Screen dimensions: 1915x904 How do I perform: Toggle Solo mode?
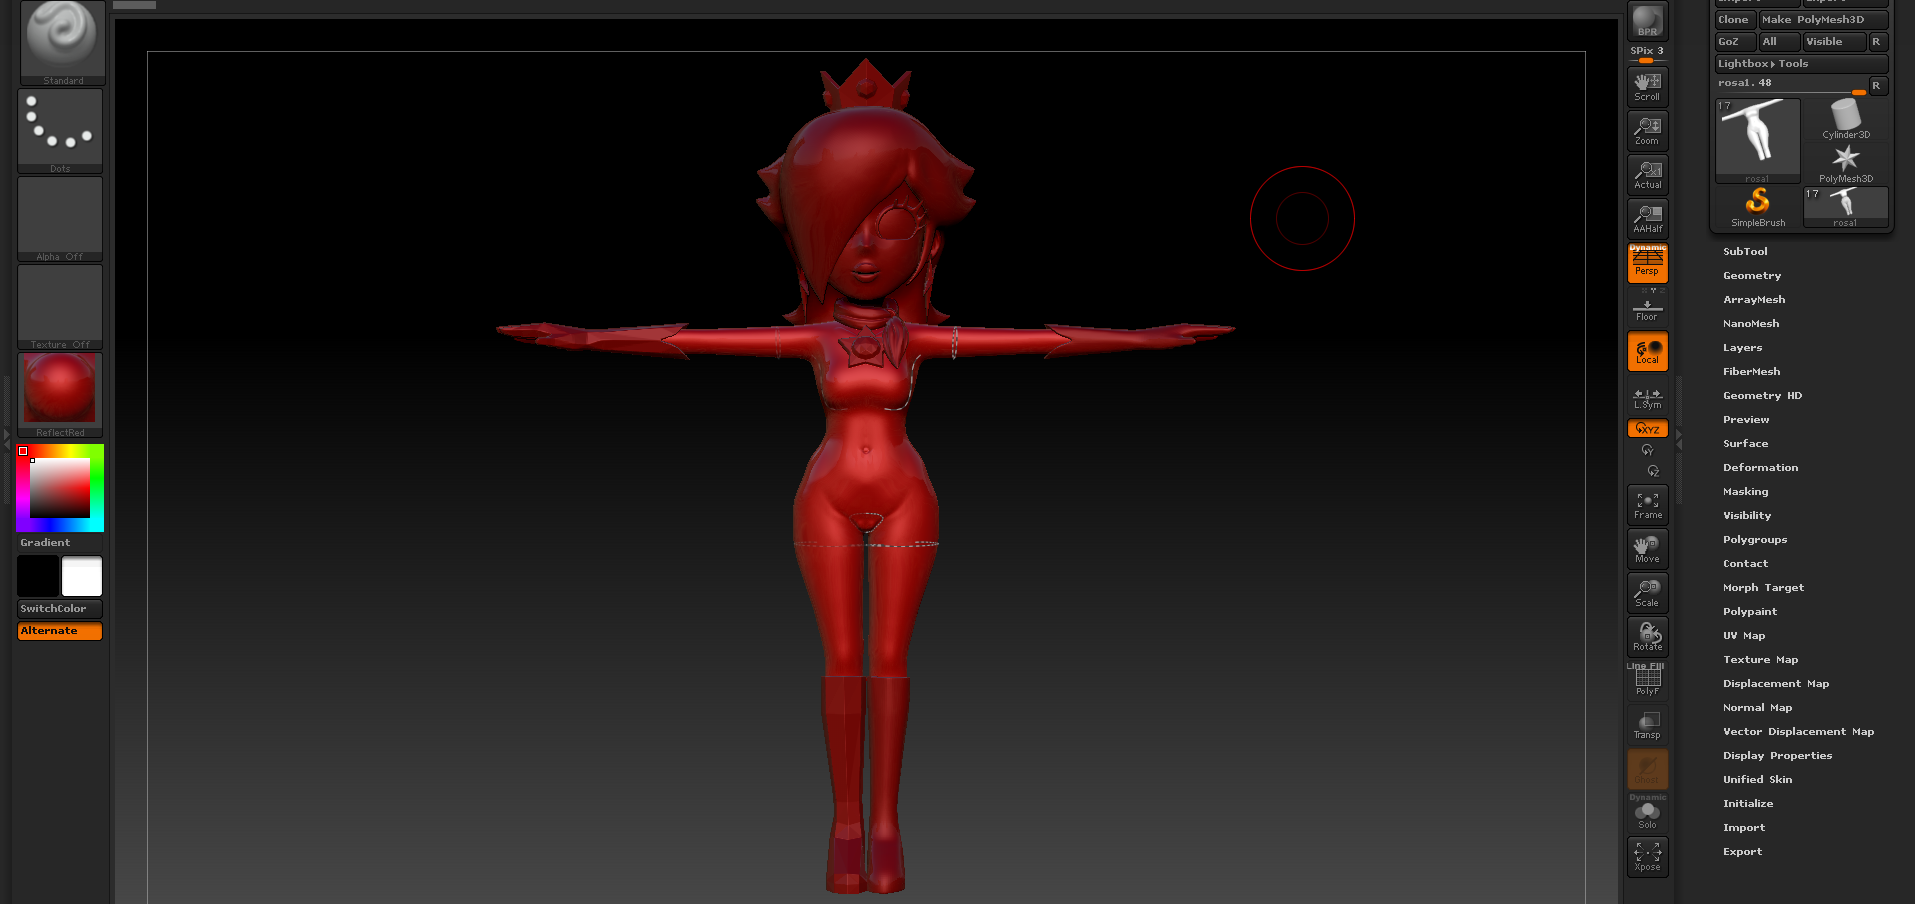point(1647,813)
